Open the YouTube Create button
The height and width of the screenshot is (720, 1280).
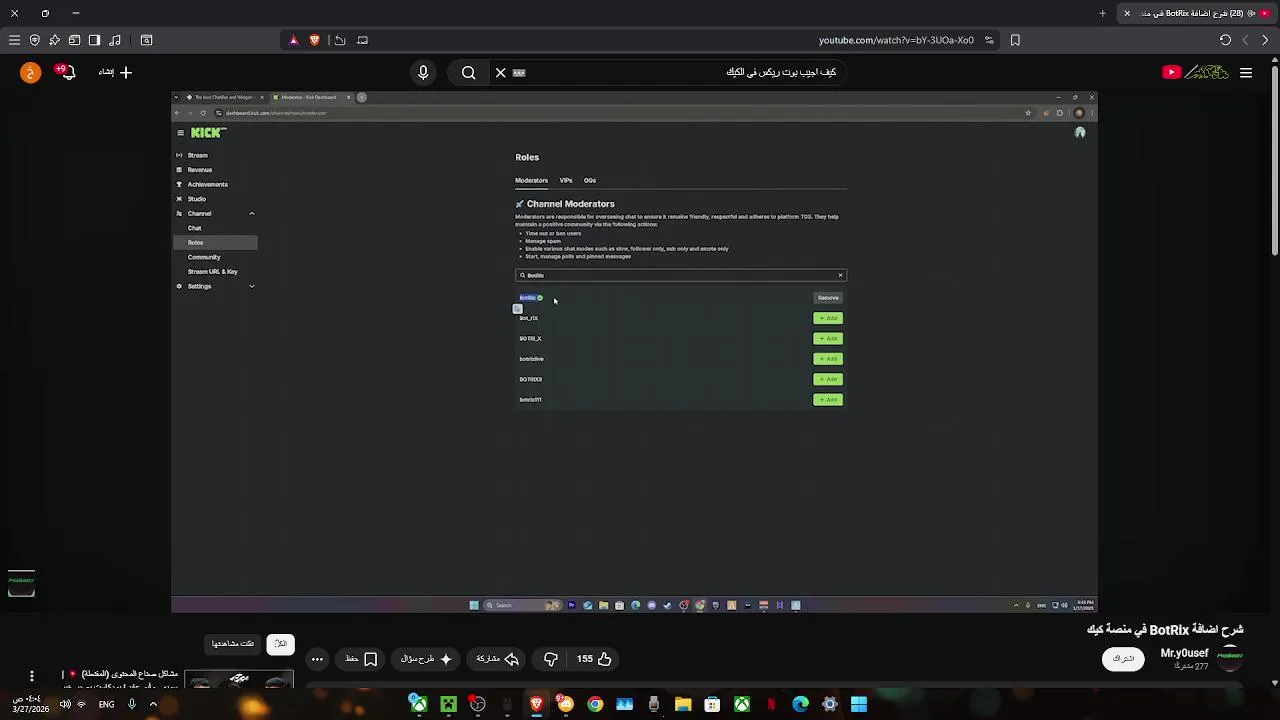click(115, 72)
